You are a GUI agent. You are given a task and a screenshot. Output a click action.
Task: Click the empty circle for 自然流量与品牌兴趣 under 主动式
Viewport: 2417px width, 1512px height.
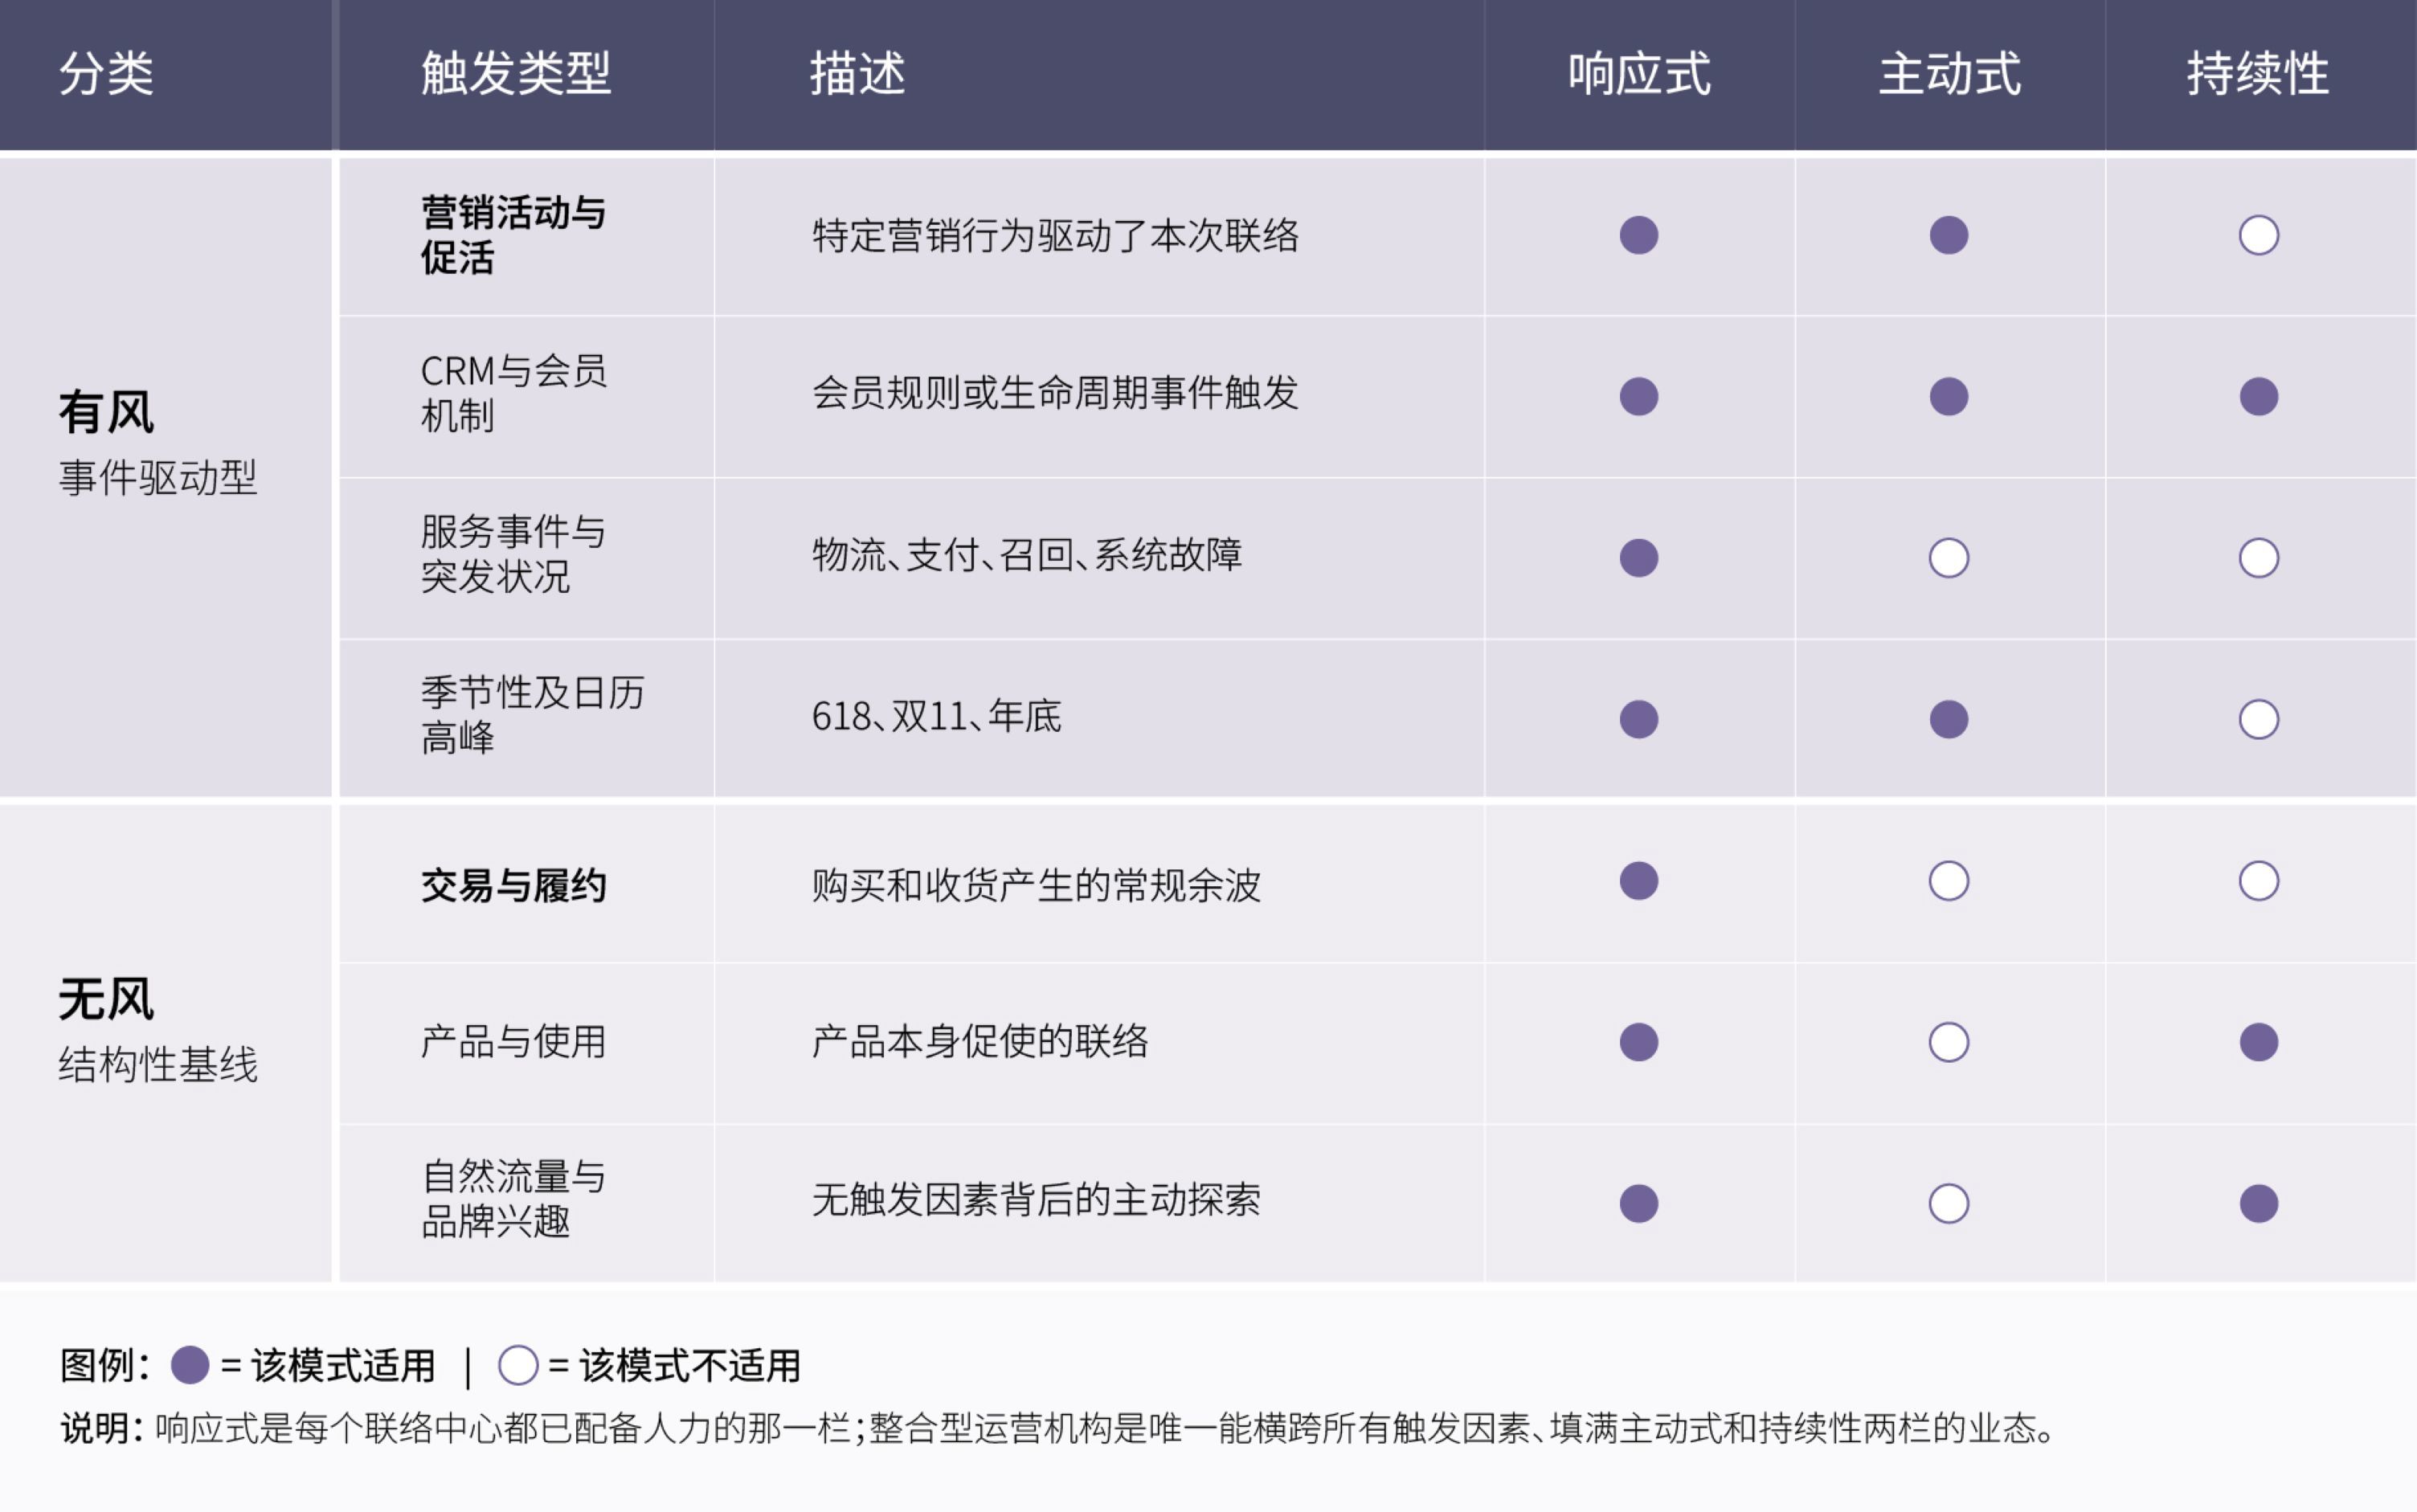click(1948, 1203)
